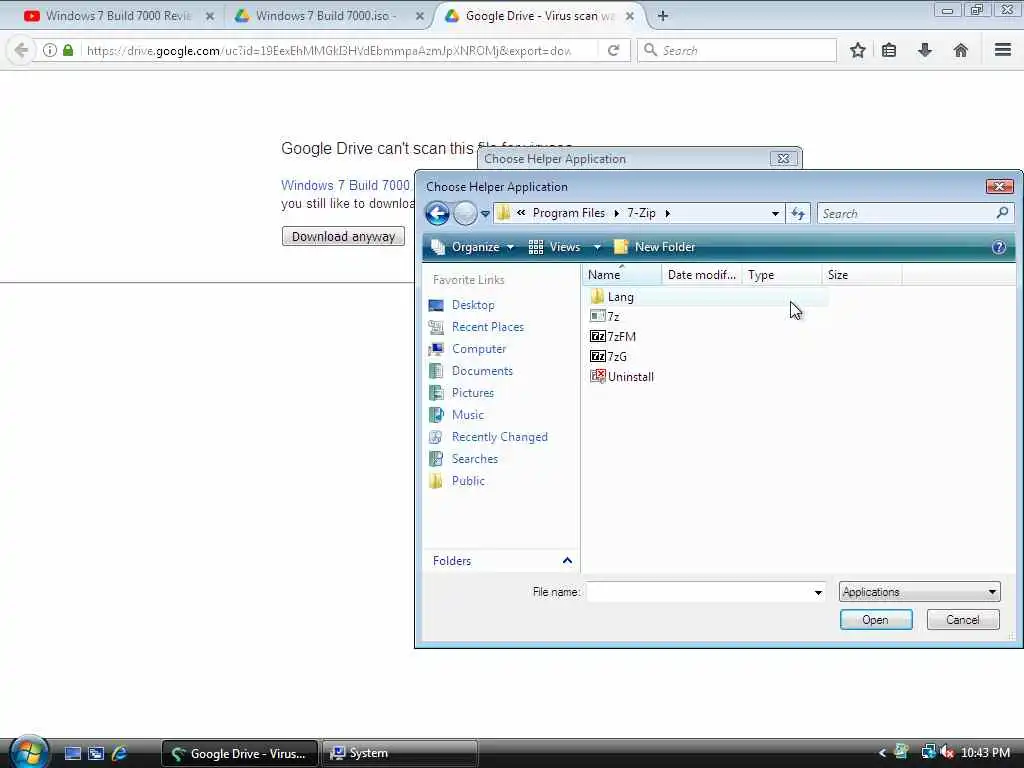Screen dimensions: 1024x768
Task: Open the Firefox hamburger menu
Action: 1003,50
